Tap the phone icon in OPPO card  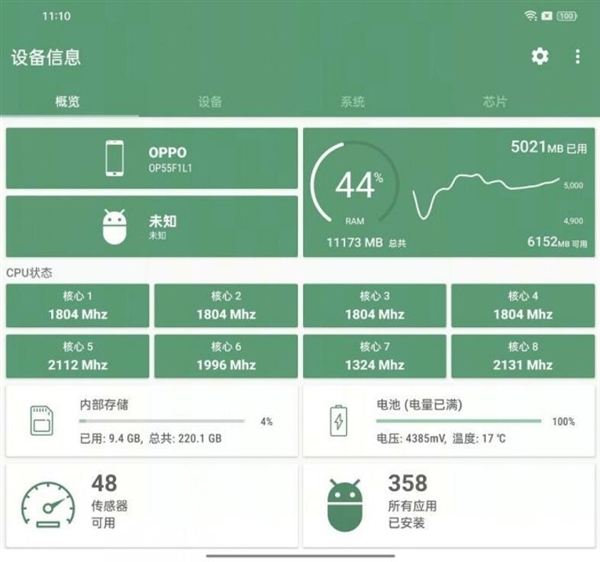115,159
